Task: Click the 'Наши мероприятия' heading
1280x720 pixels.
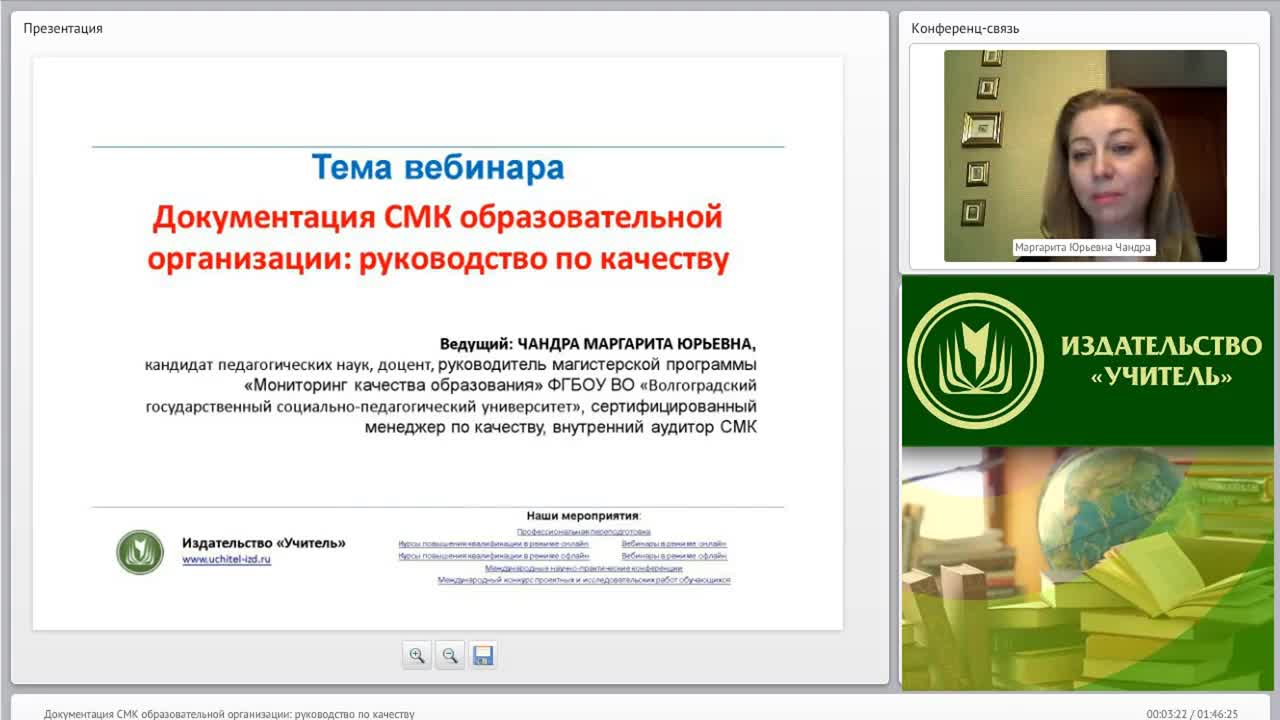Action: click(x=584, y=516)
